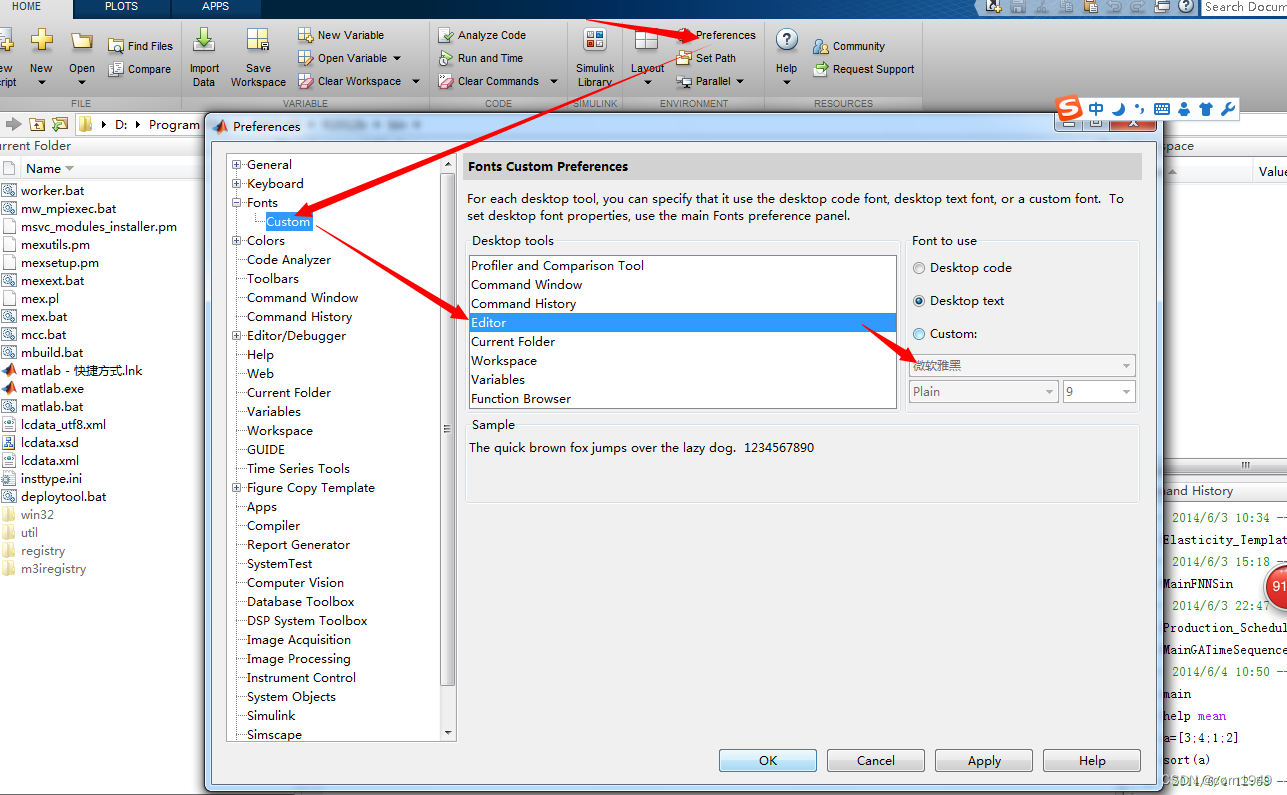
Task: Click the Apply button
Action: coord(984,761)
